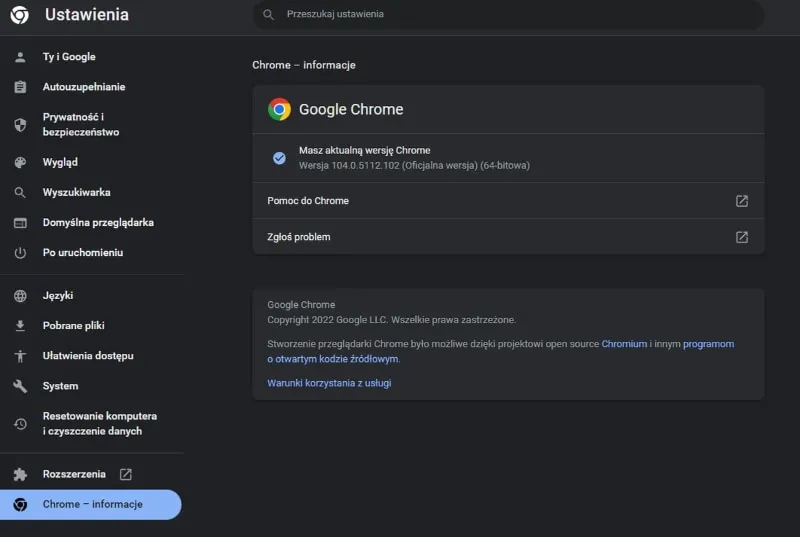Viewport: 800px width, 537px height.
Task: Click the Copyright 2022 Google LLC text
Action: [x=391, y=320]
